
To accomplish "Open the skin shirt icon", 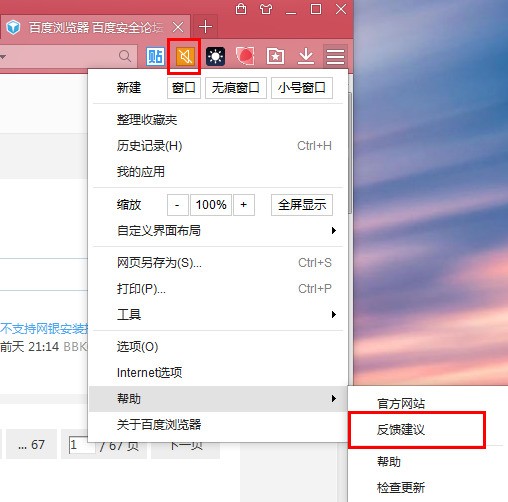I will tap(266, 9).
